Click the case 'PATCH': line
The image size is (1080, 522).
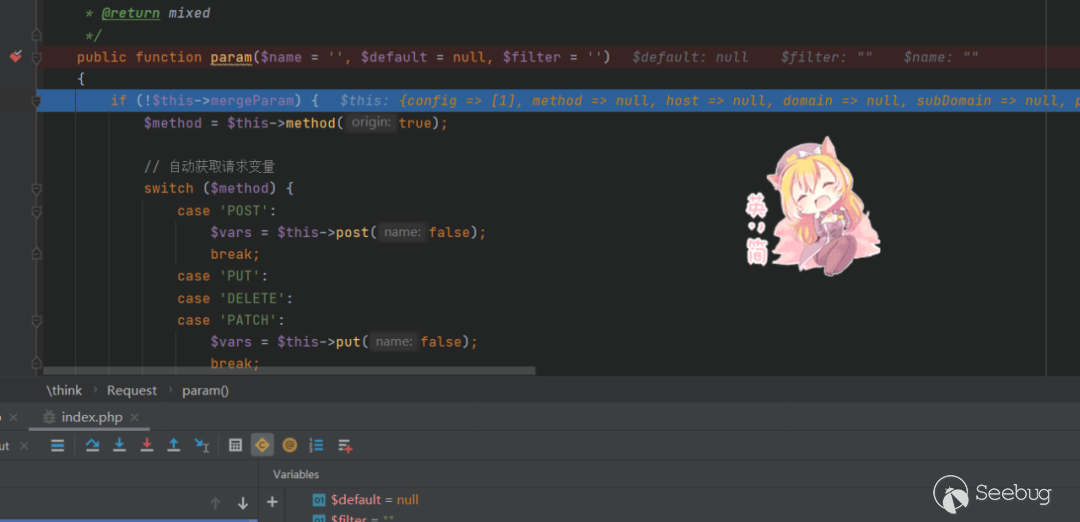point(231,320)
